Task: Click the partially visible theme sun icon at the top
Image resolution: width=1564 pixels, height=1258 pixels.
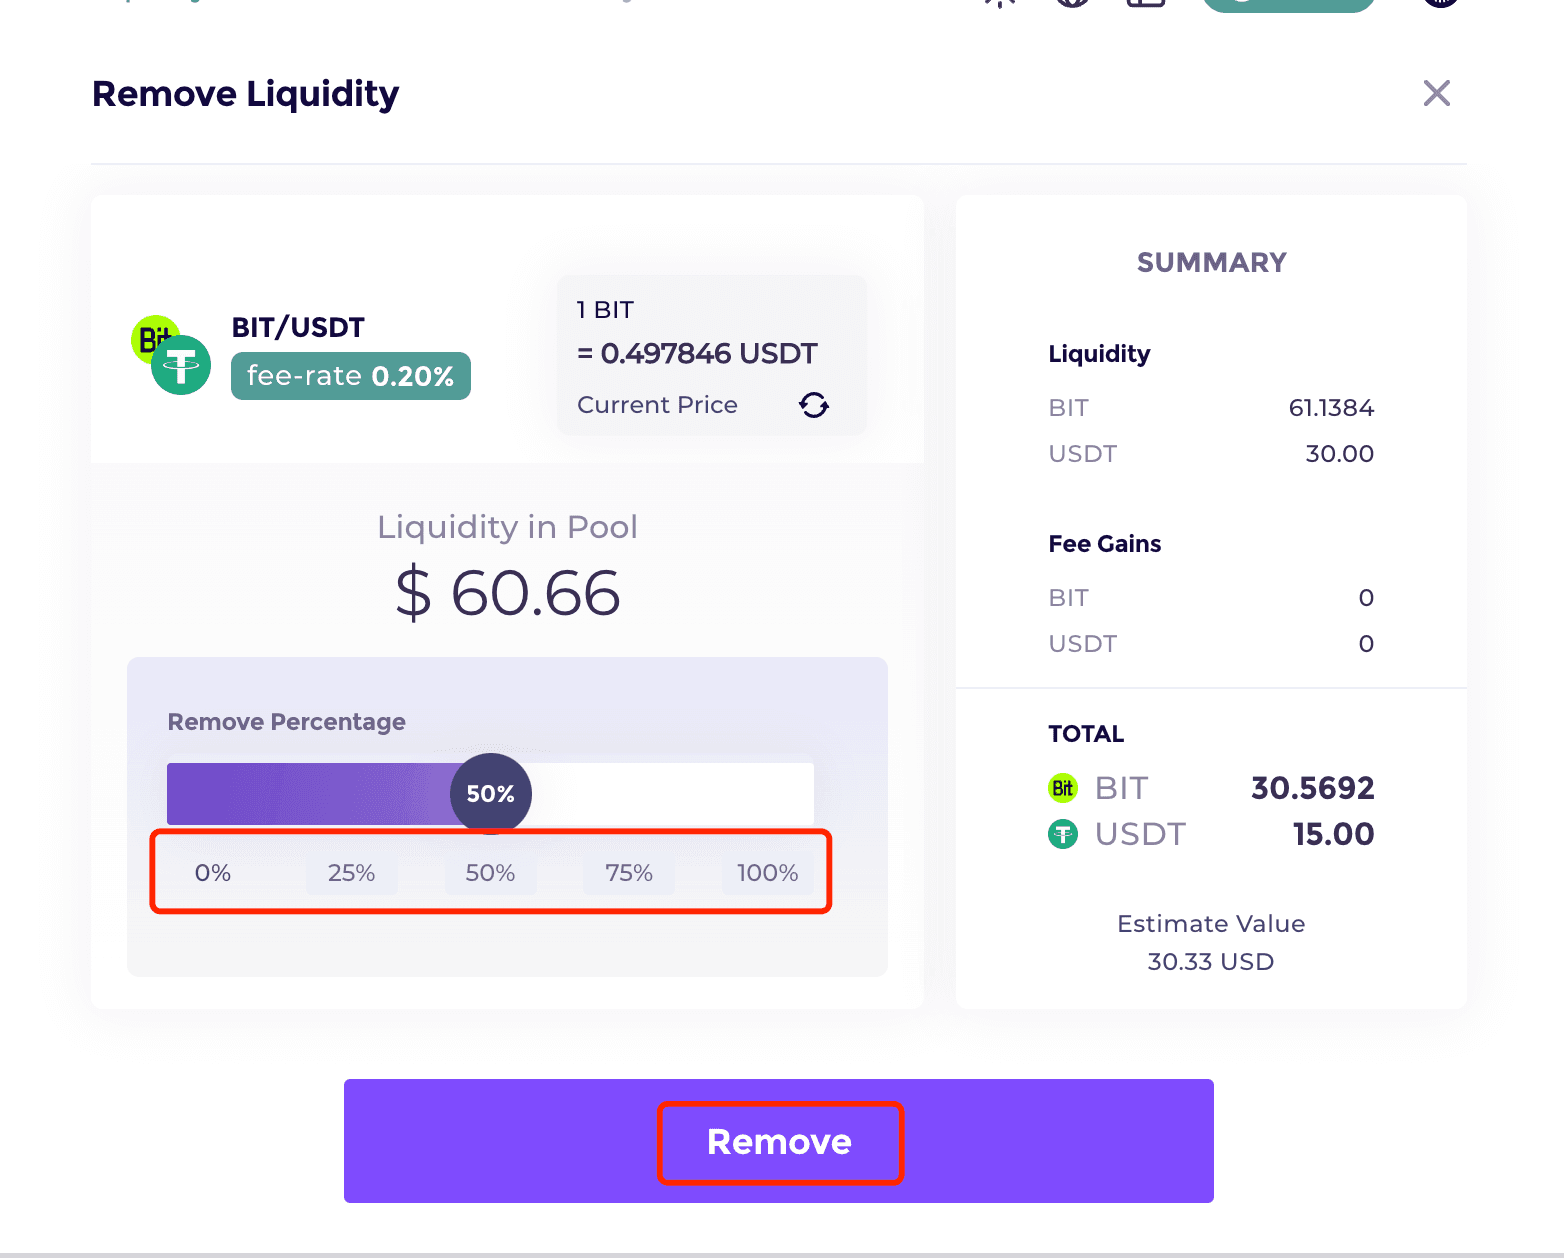Action: 1000,3
